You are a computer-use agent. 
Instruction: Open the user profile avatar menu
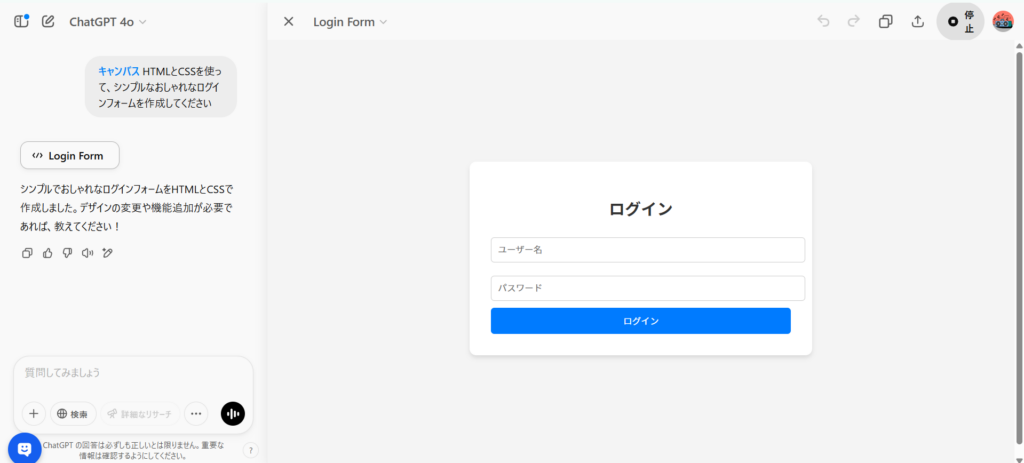pyautogui.click(x=1003, y=22)
